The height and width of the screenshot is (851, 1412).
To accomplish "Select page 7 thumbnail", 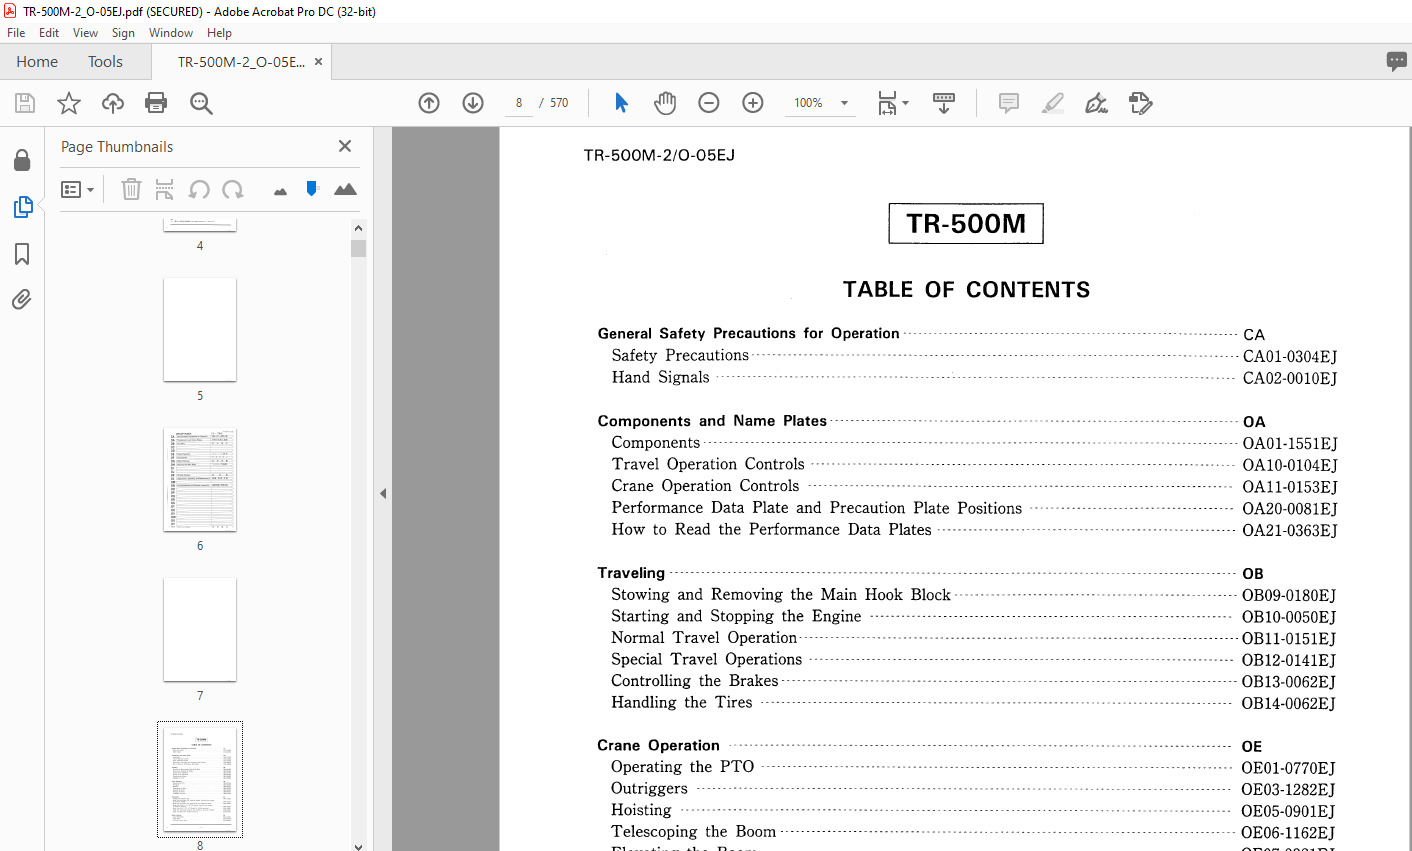I will [x=200, y=630].
